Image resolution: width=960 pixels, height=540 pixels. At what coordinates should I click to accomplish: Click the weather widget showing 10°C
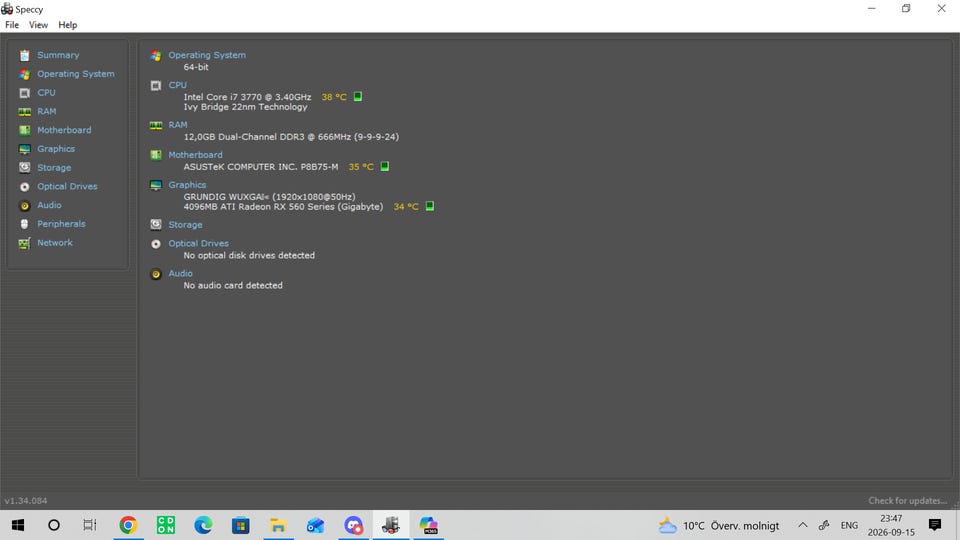tap(719, 525)
